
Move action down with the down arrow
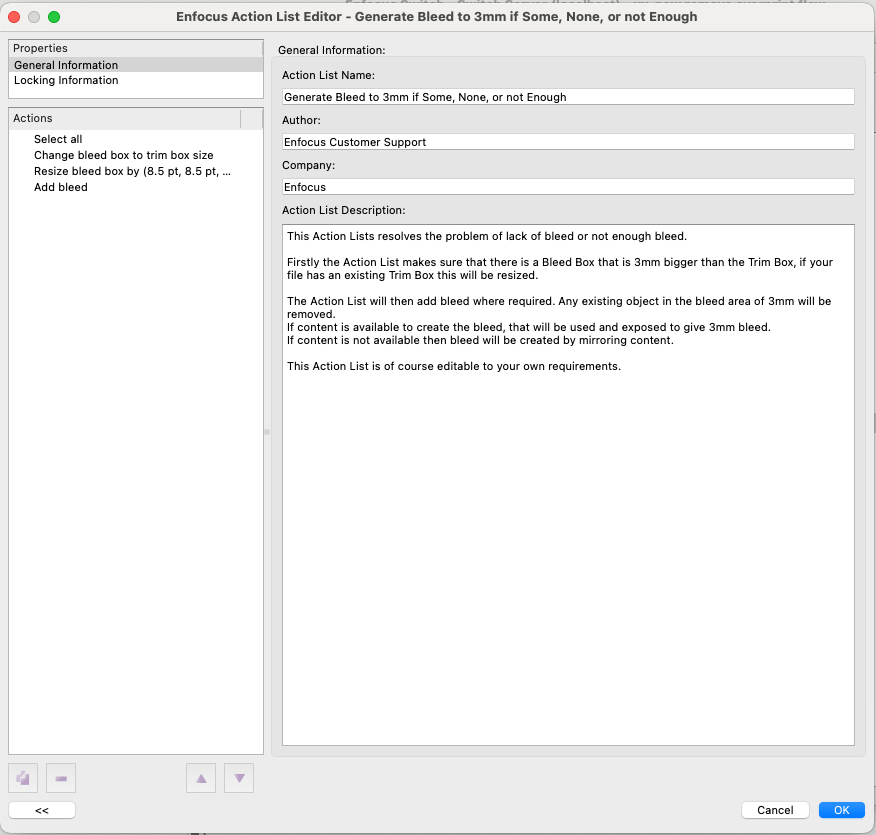pyautogui.click(x=239, y=778)
